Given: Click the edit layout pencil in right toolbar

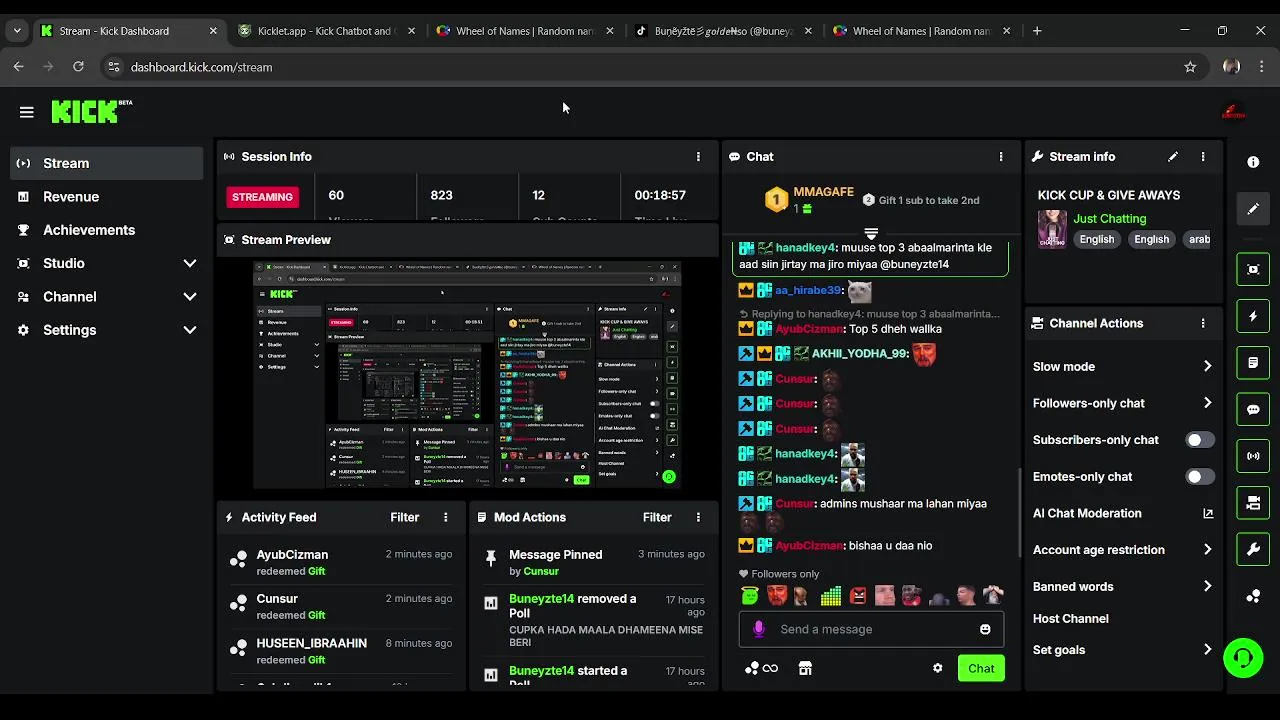Looking at the screenshot, I should point(1253,209).
